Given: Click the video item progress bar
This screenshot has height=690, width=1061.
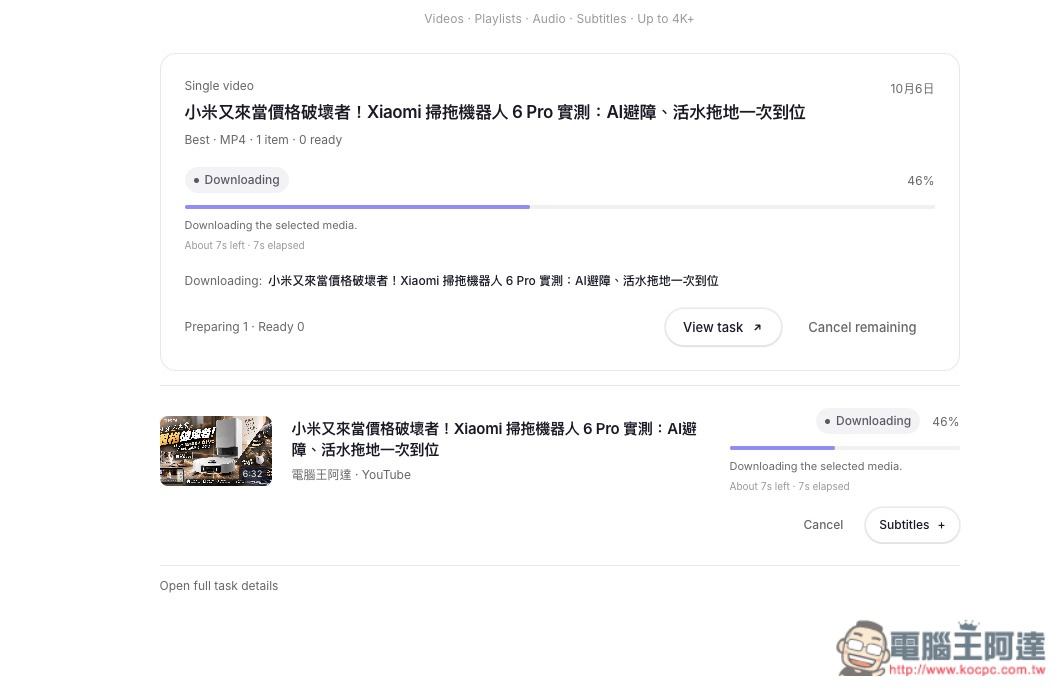Looking at the screenshot, I should pyautogui.click(x=844, y=448).
